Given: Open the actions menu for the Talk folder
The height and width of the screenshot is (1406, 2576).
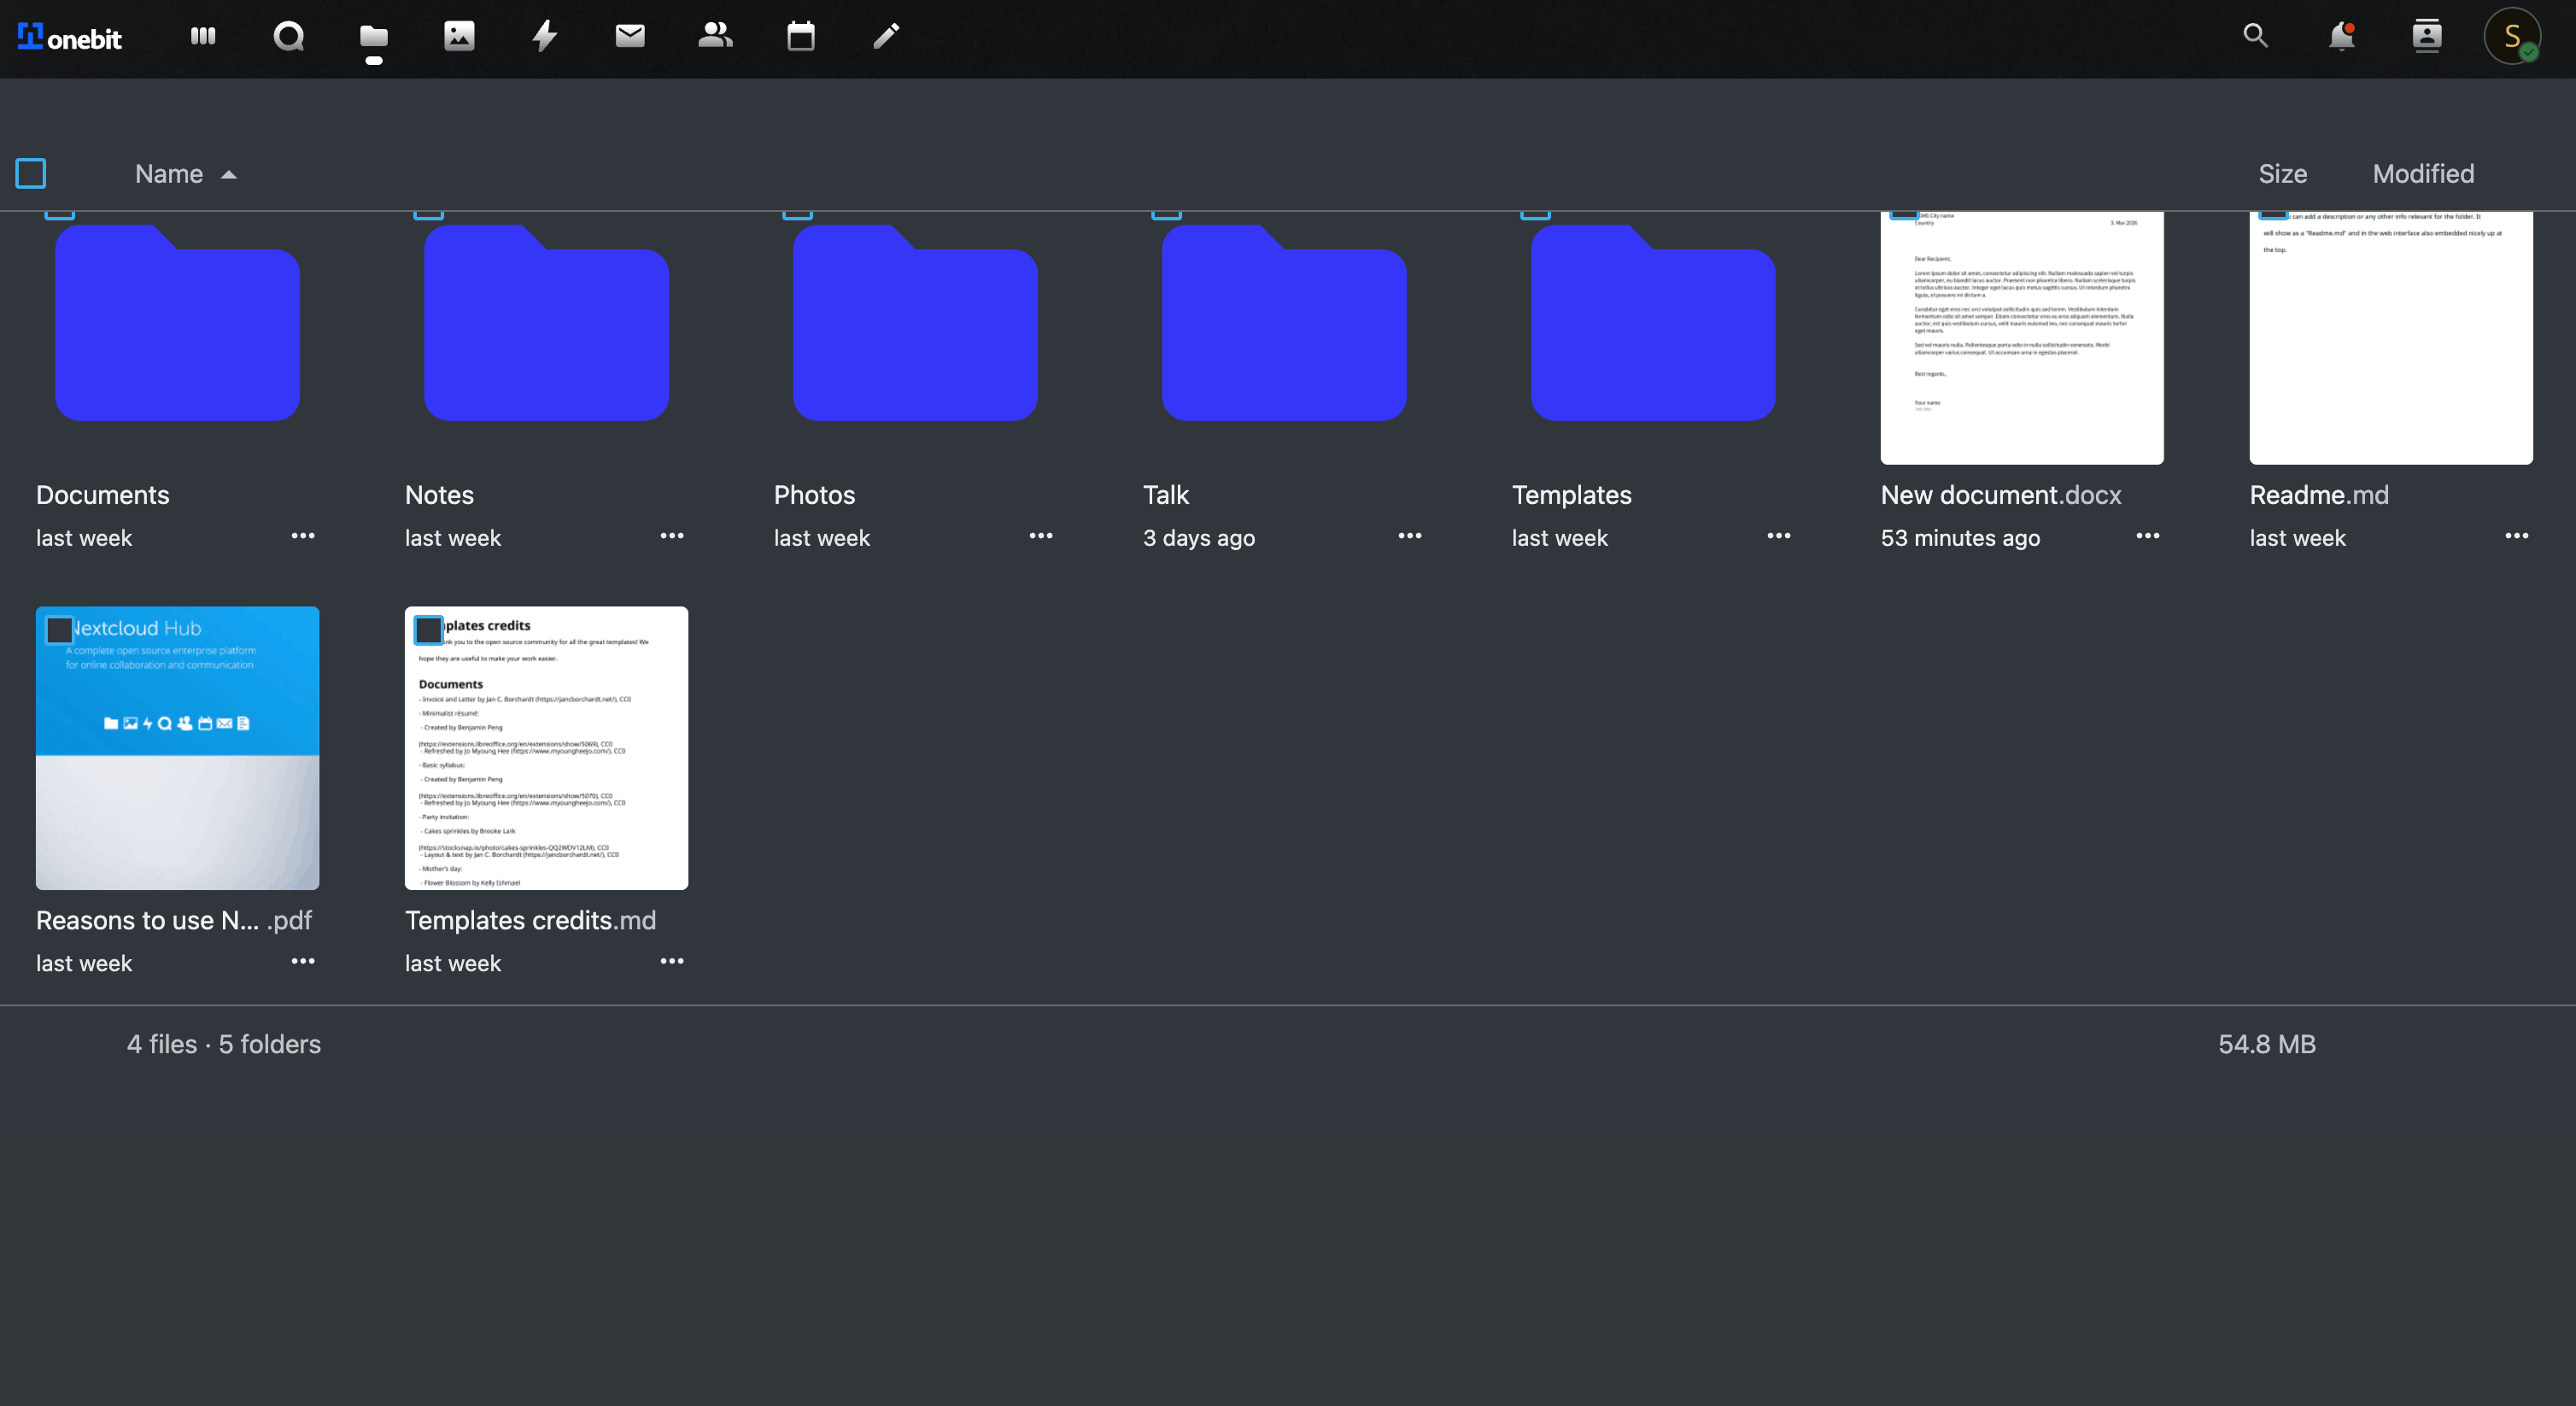Looking at the screenshot, I should tap(1409, 536).
